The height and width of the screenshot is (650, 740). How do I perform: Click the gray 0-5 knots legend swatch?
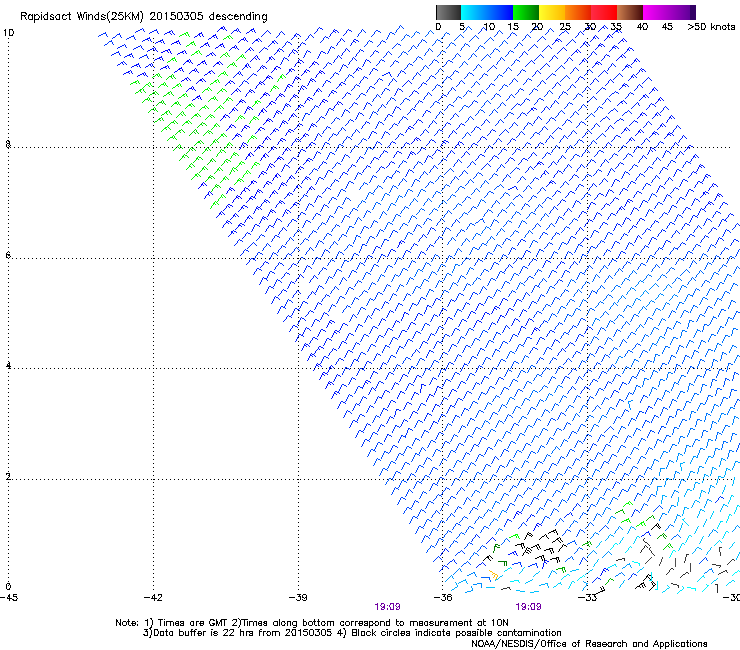click(448, 12)
